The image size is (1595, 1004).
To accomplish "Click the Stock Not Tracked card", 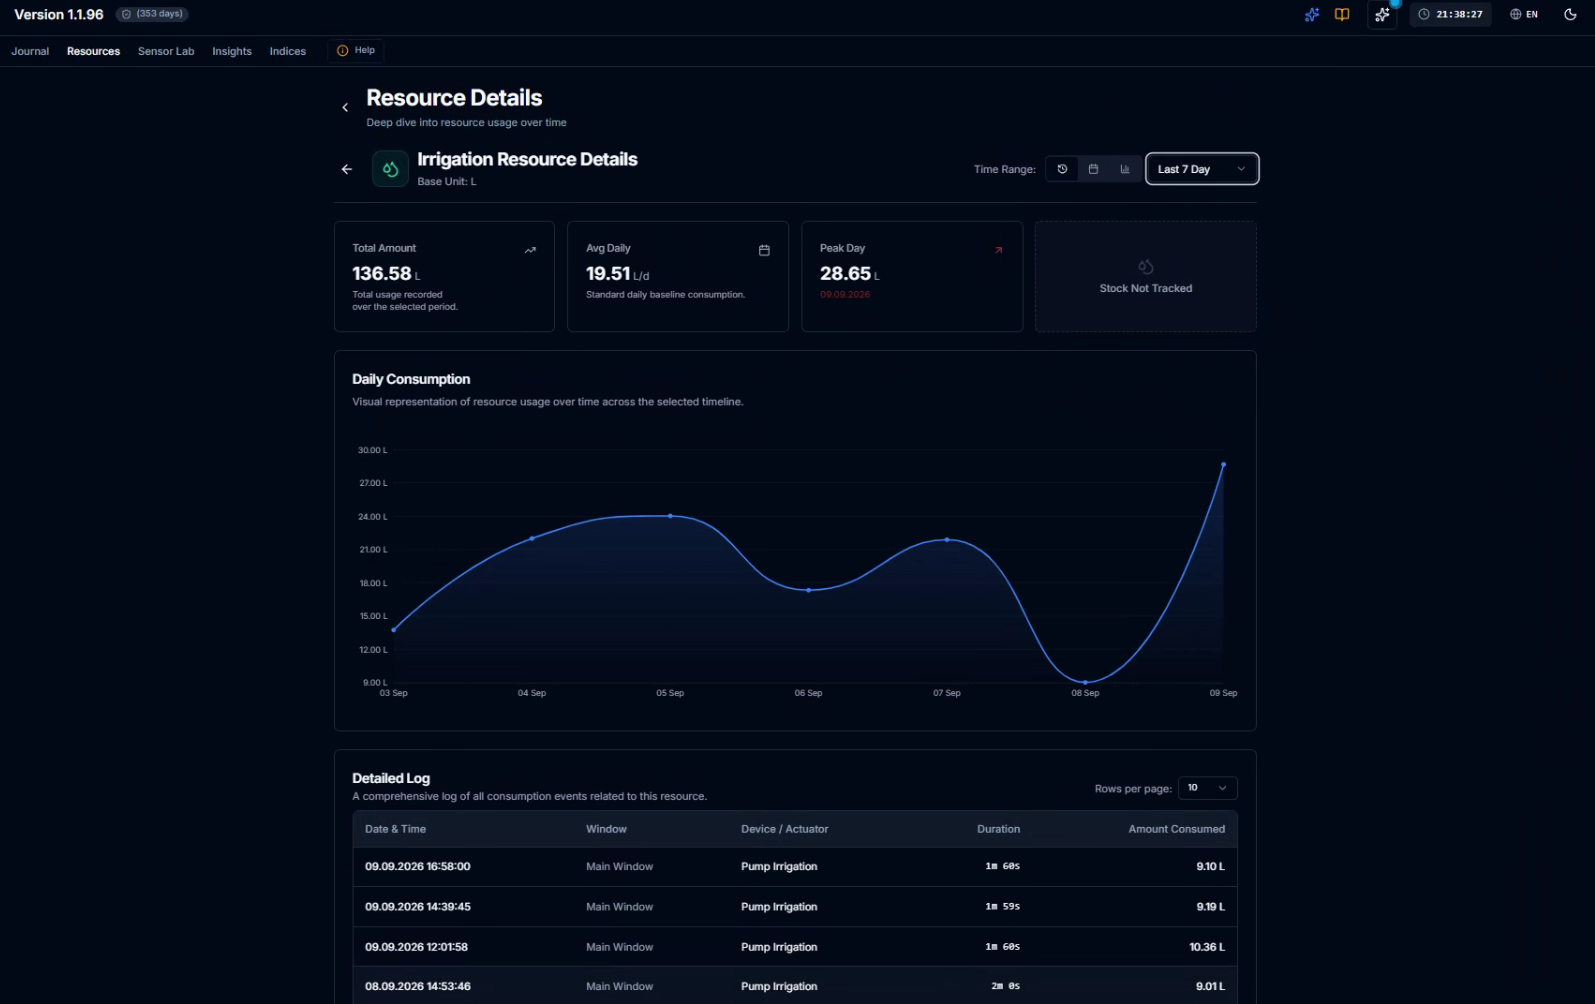I will 1145,276.
